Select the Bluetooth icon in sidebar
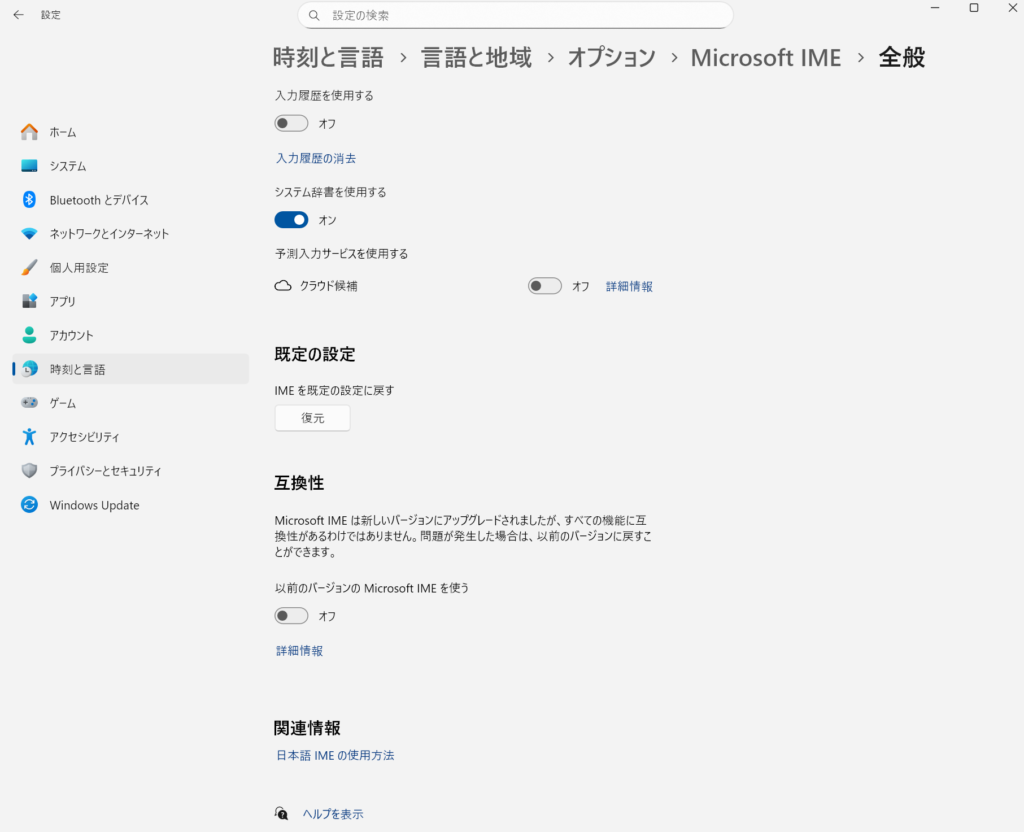This screenshot has height=832, width=1024. click(x=29, y=200)
